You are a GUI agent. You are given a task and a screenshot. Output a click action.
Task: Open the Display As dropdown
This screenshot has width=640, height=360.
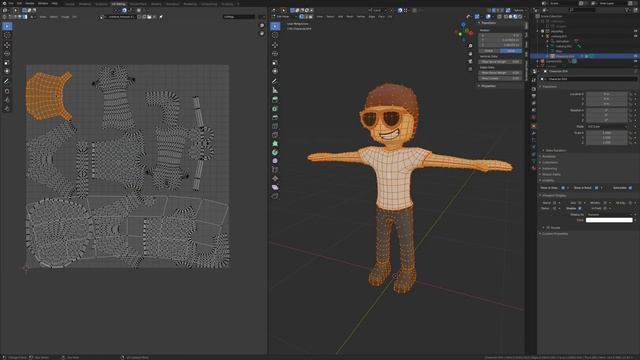[609, 214]
